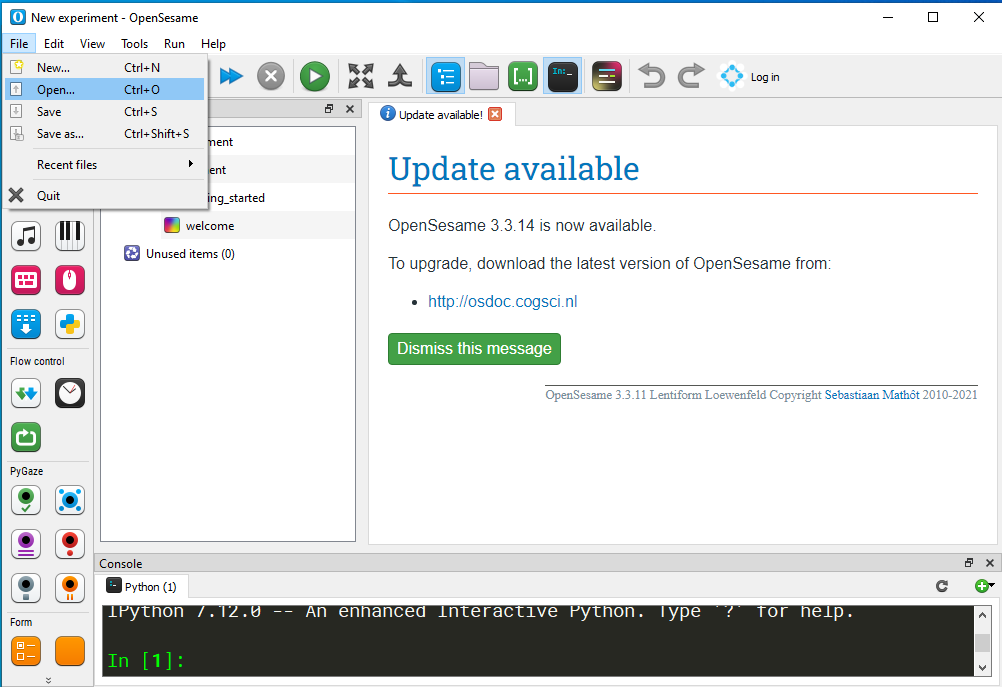Toggle the file pool folder button
1002x687 pixels.
484,77
